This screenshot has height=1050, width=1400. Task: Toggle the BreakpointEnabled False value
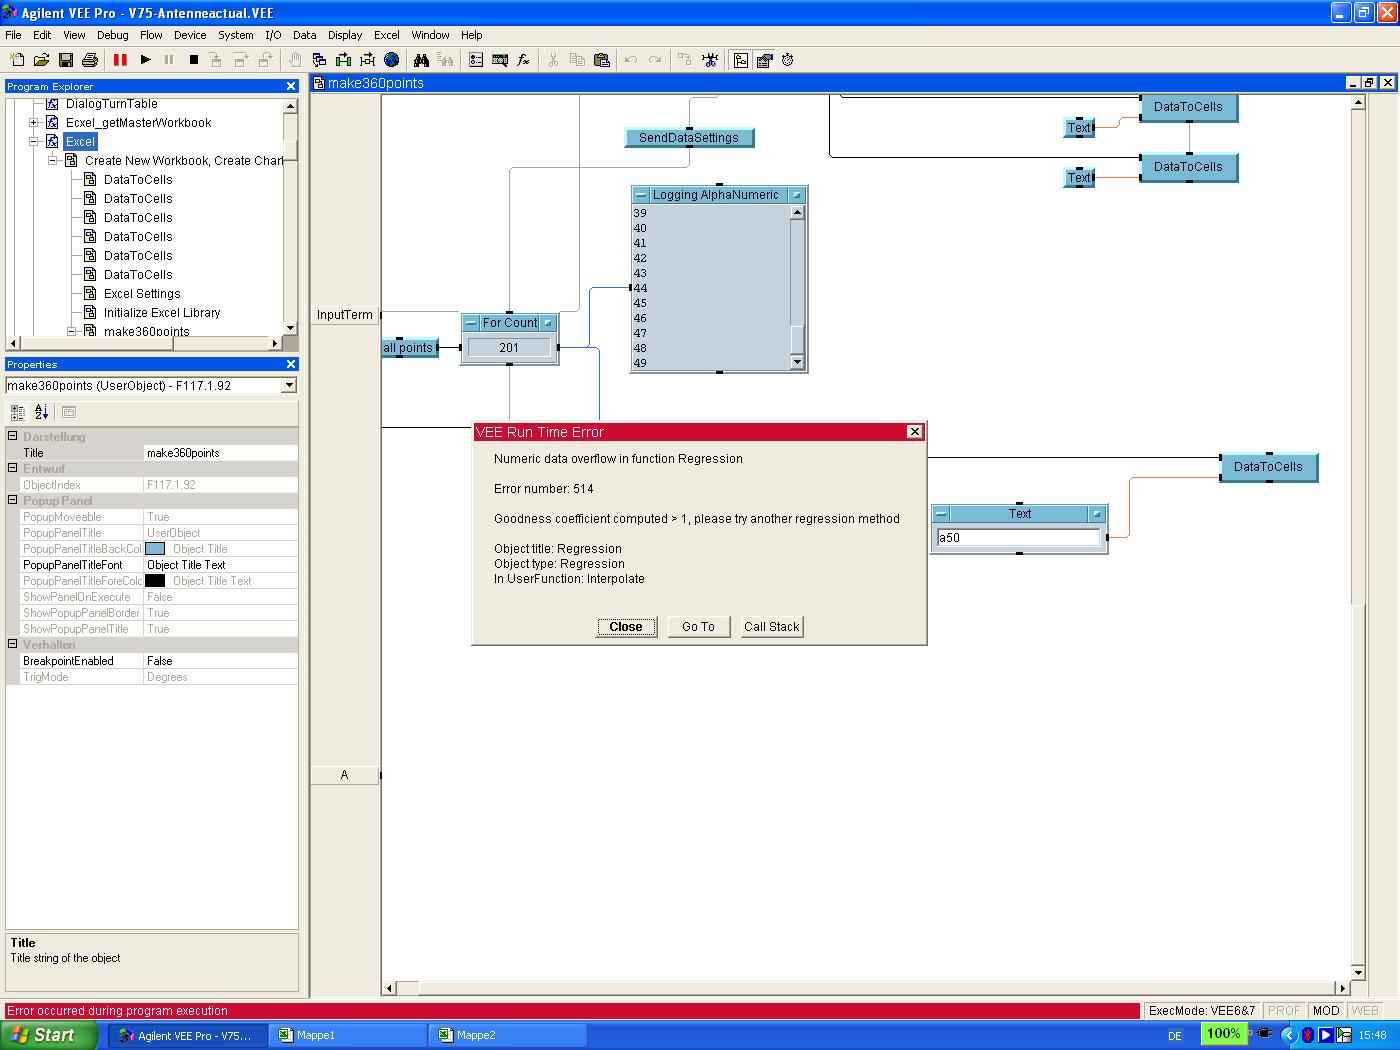(x=220, y=661)
